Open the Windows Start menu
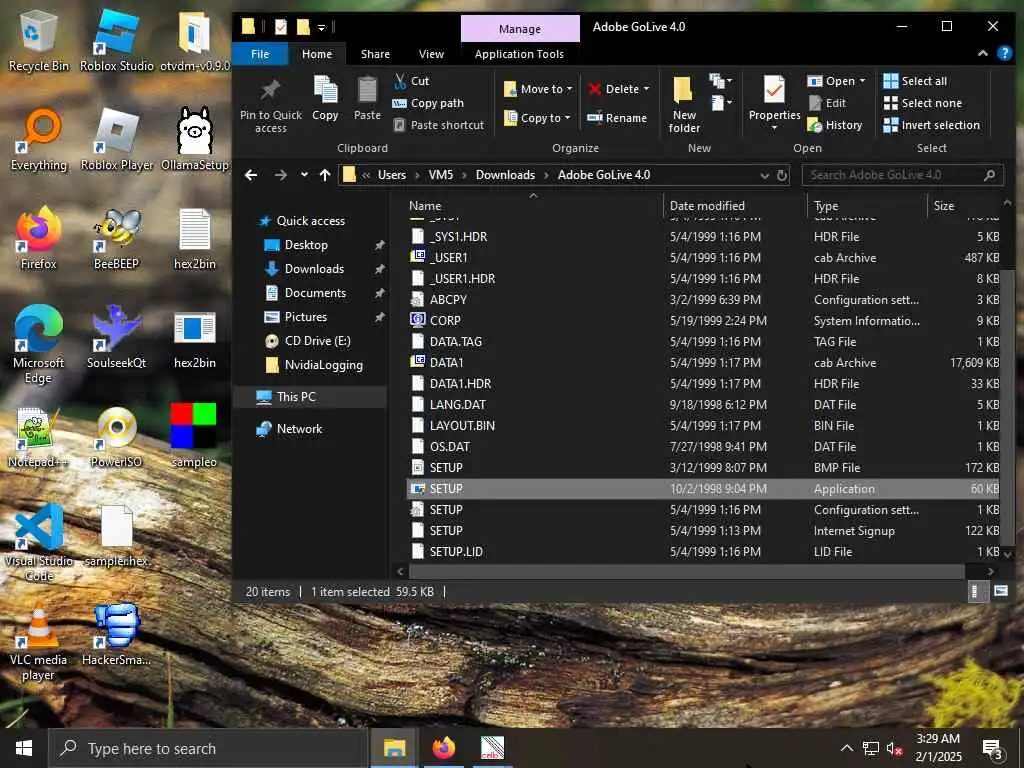 pos(24,748)
